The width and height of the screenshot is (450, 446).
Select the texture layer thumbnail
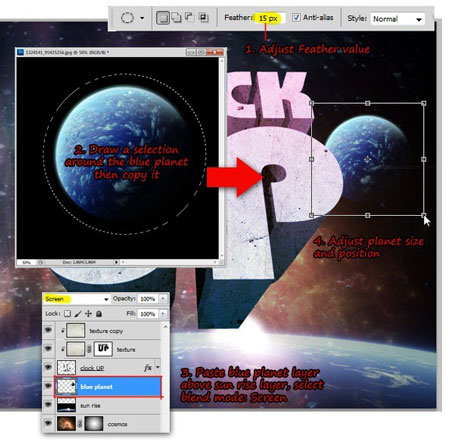click(76, 349)
